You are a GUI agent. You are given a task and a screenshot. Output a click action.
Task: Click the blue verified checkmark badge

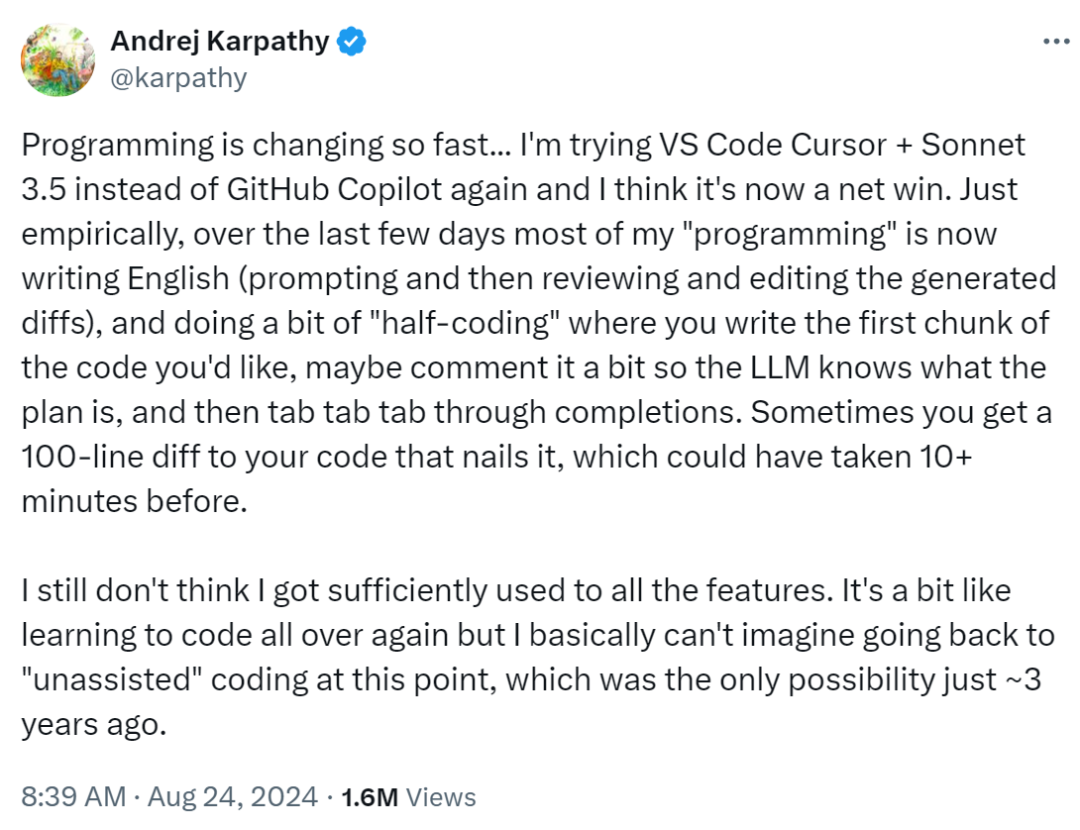coord(353,42)
